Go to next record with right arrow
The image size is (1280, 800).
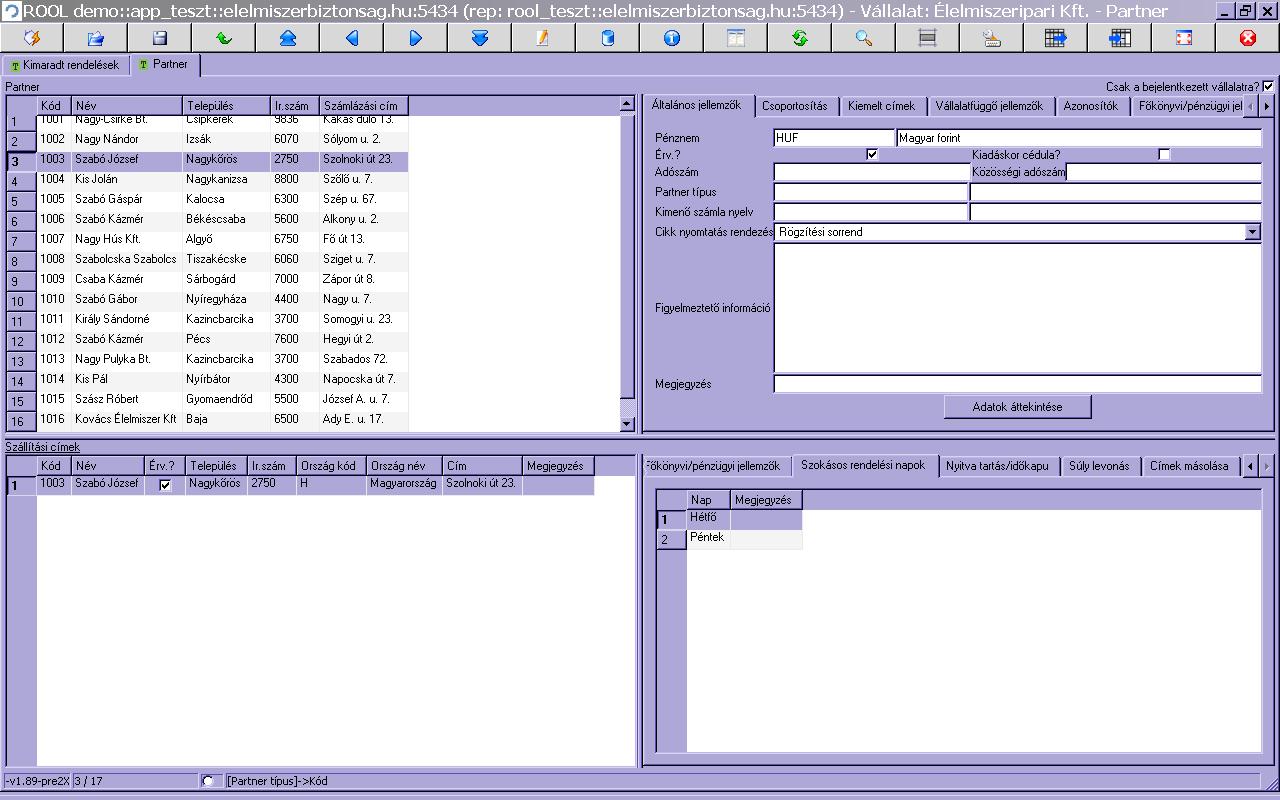click(x=416, y=38)
